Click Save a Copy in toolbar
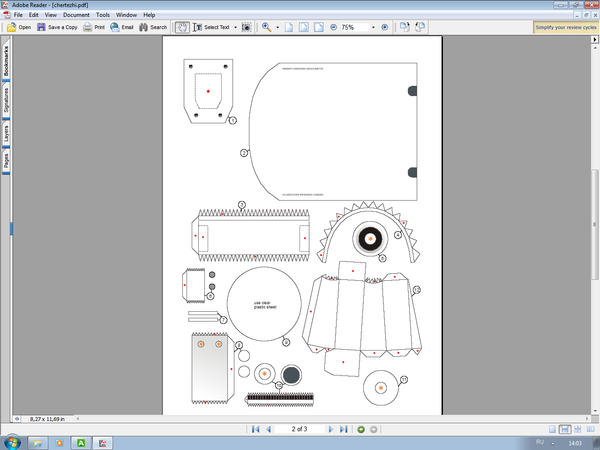The width and height of the screenshot is (600, 450). pos(57,27)
